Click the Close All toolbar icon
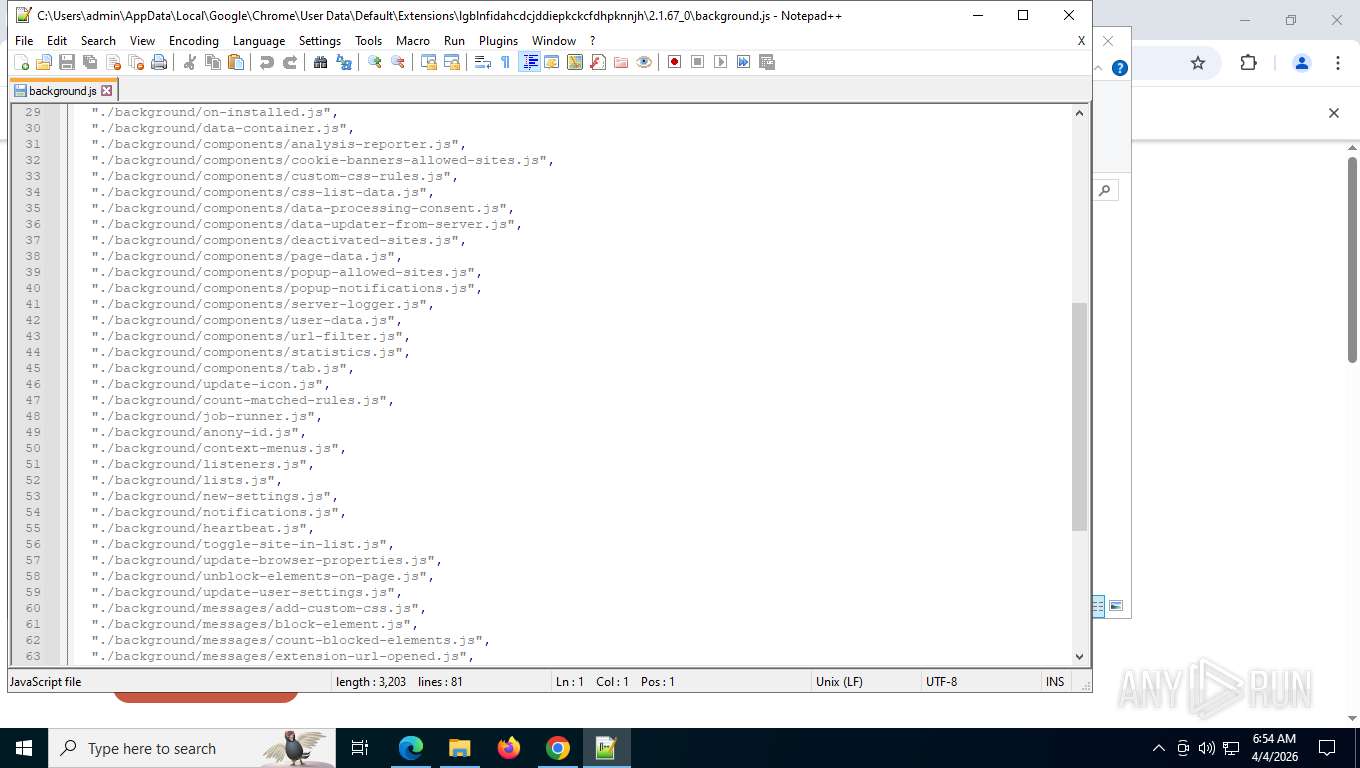The width and height of the screenshot is (1360, 768). 135,62
